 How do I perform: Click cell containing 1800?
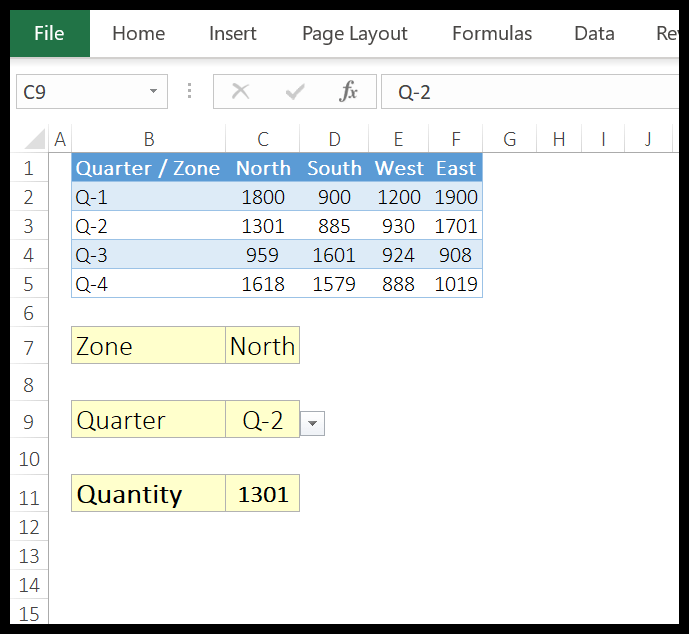click(x=263, y=197)
